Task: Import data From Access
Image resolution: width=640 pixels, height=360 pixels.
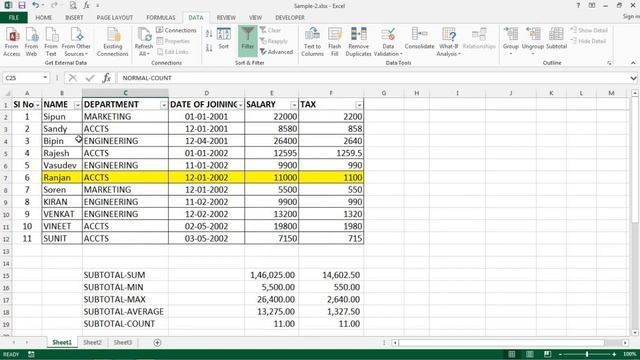Action: pos(11,42)
